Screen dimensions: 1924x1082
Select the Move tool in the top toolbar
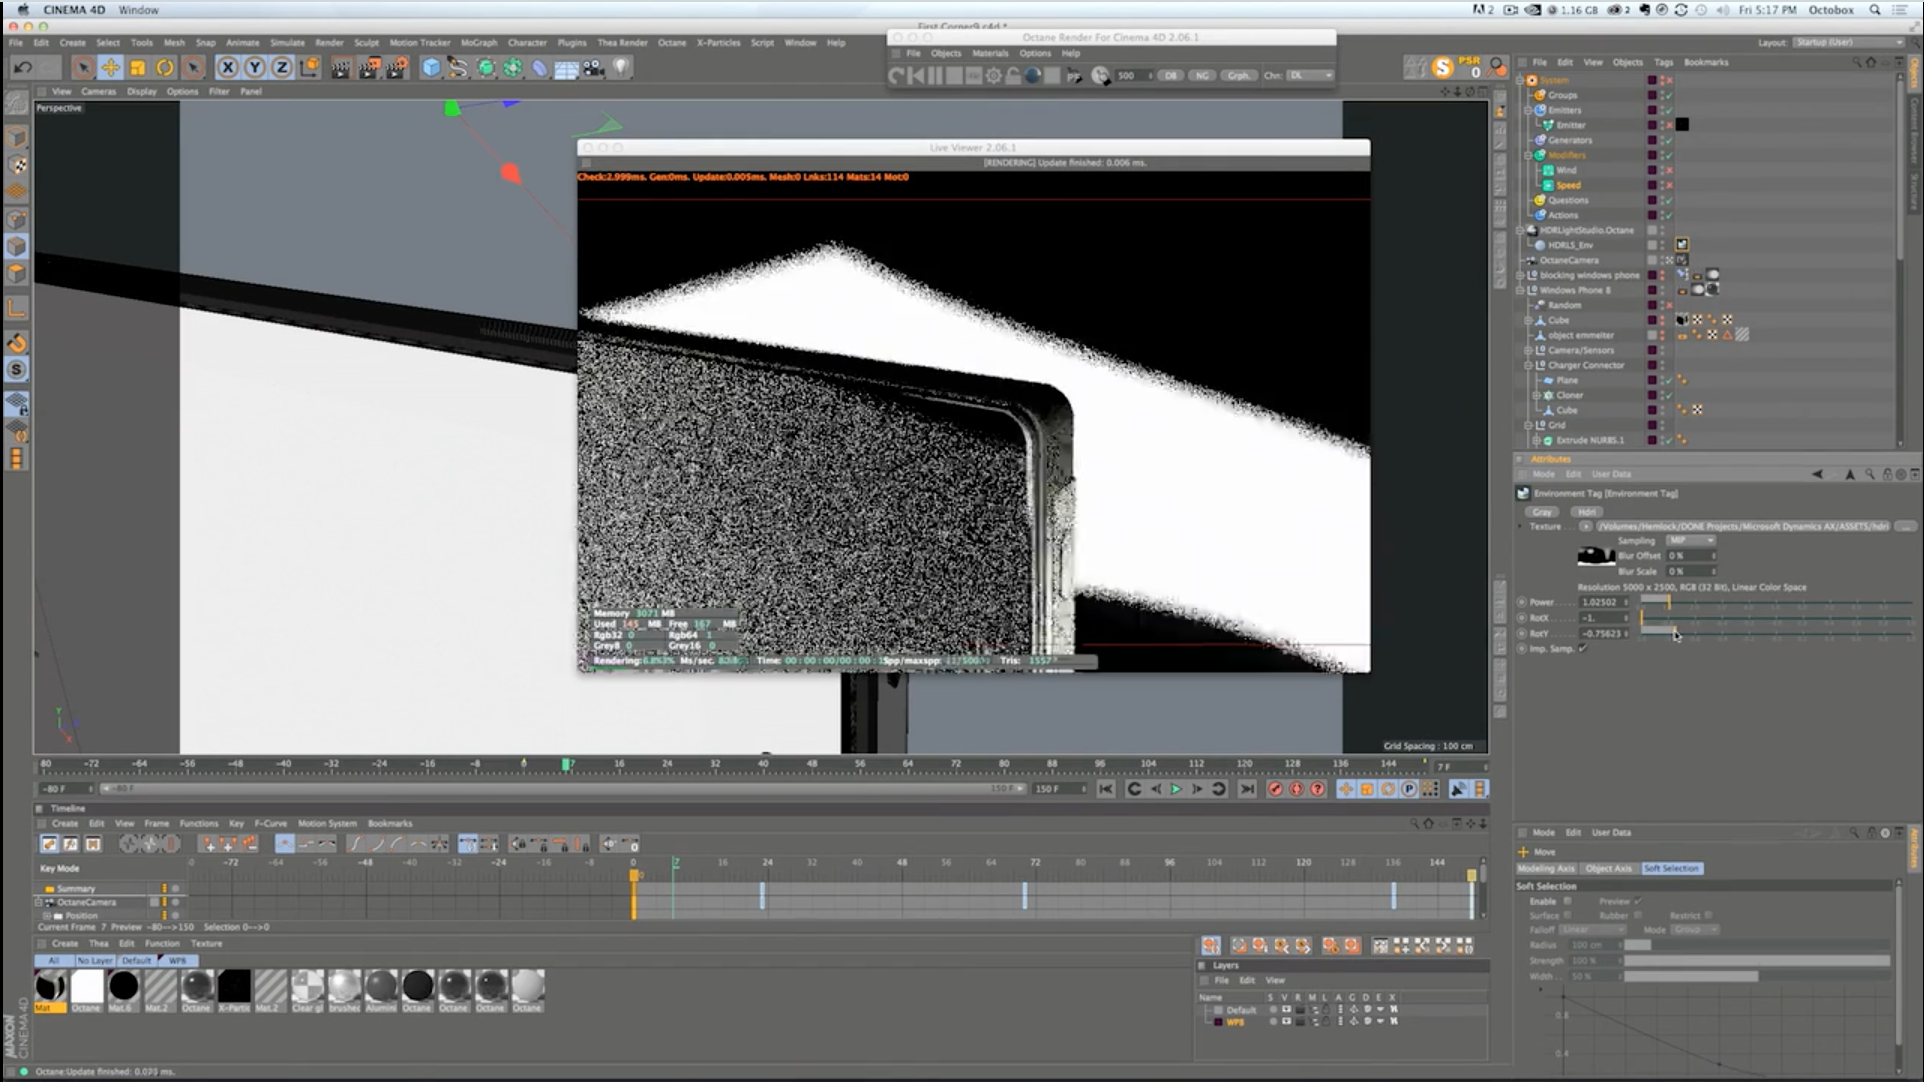coord(110,68)
